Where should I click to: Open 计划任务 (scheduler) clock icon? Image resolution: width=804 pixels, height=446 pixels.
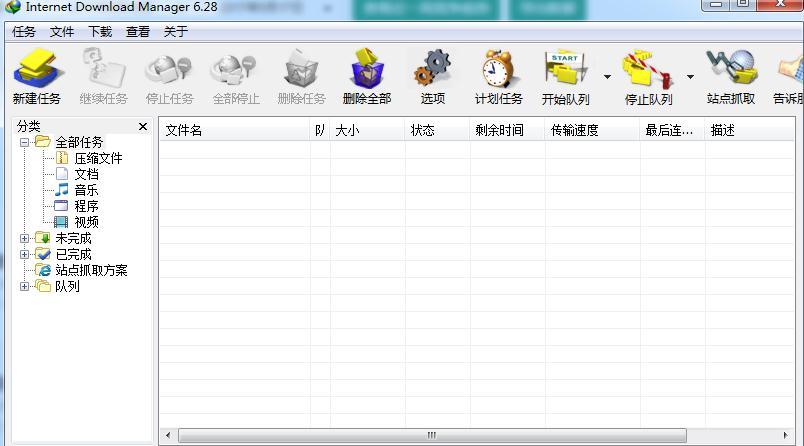pyautogui.click(x=498, y=69)
